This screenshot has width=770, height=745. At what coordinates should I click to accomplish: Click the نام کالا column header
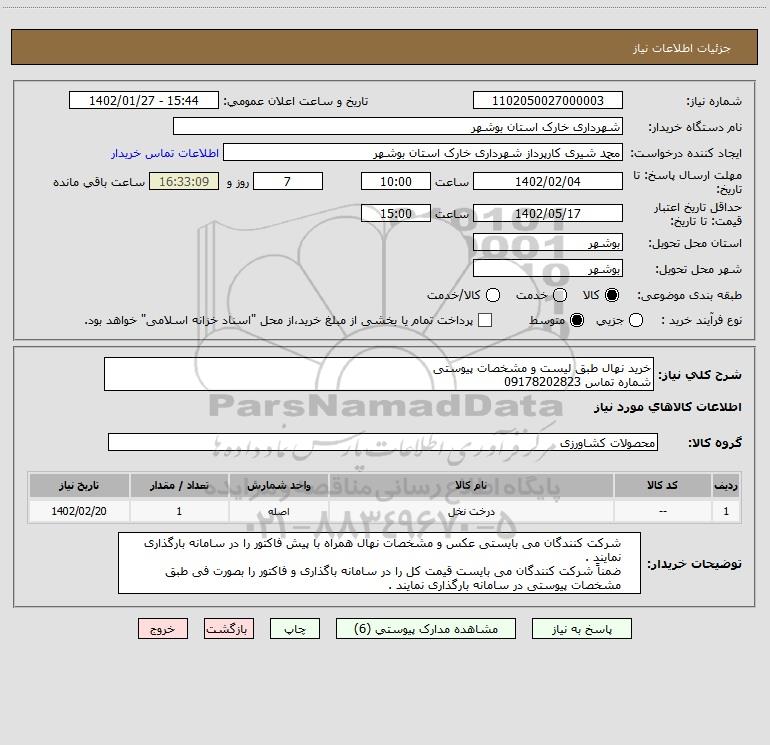(x=471, y=486)
